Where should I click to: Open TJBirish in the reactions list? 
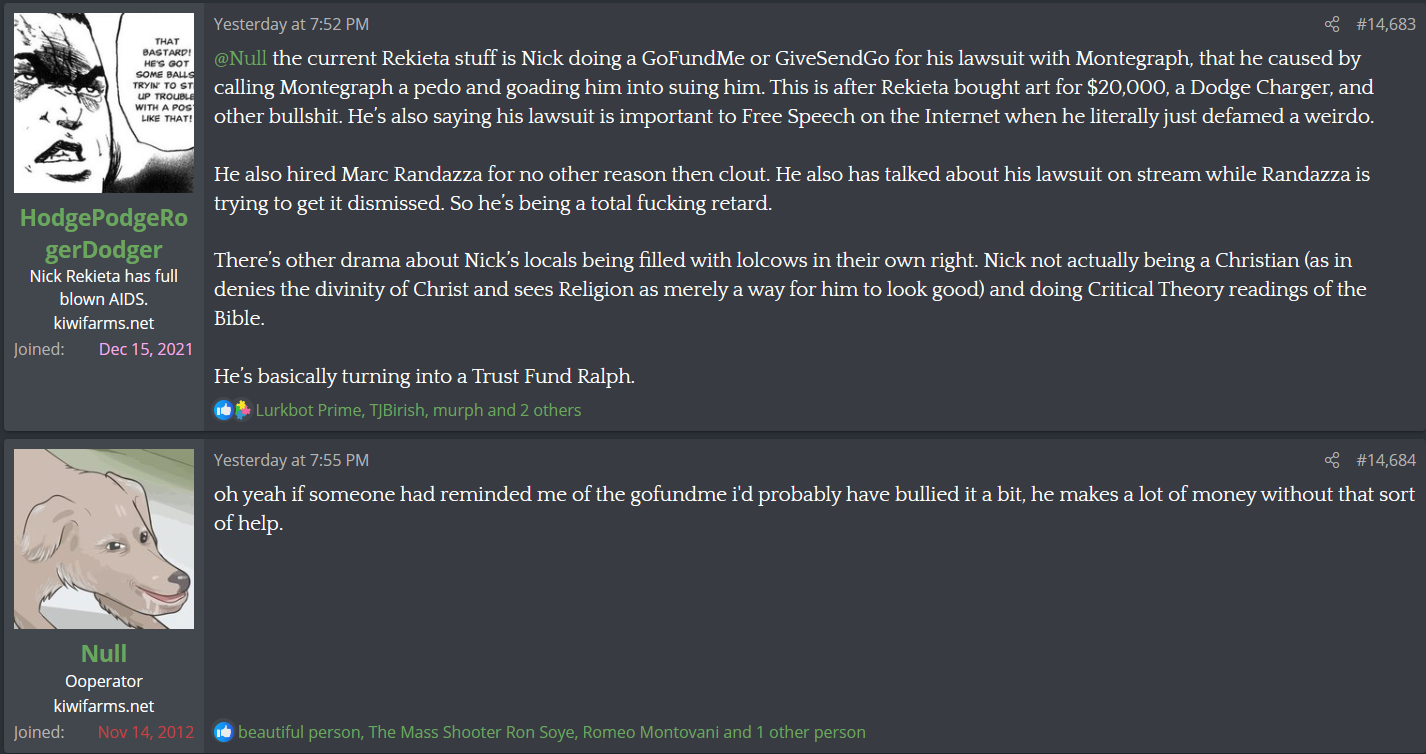(394, 410)
